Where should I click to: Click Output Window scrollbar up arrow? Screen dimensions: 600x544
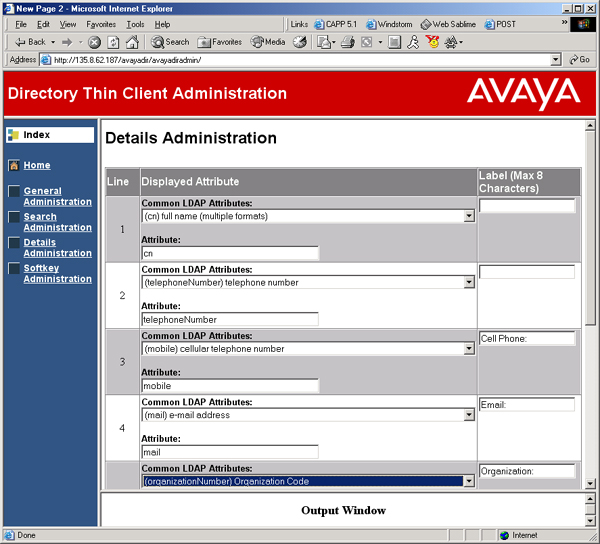pyautogui.click(x=590, y=499)
